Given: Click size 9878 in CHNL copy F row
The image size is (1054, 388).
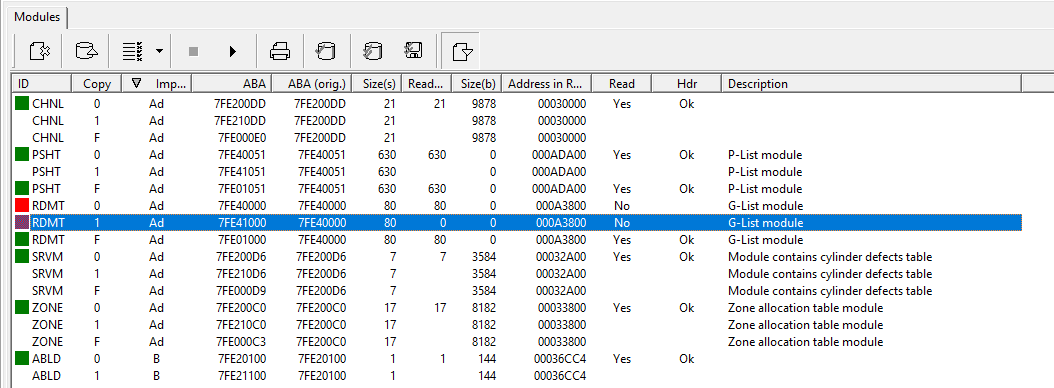Looking at the screenshot, I should click(484, 138).
